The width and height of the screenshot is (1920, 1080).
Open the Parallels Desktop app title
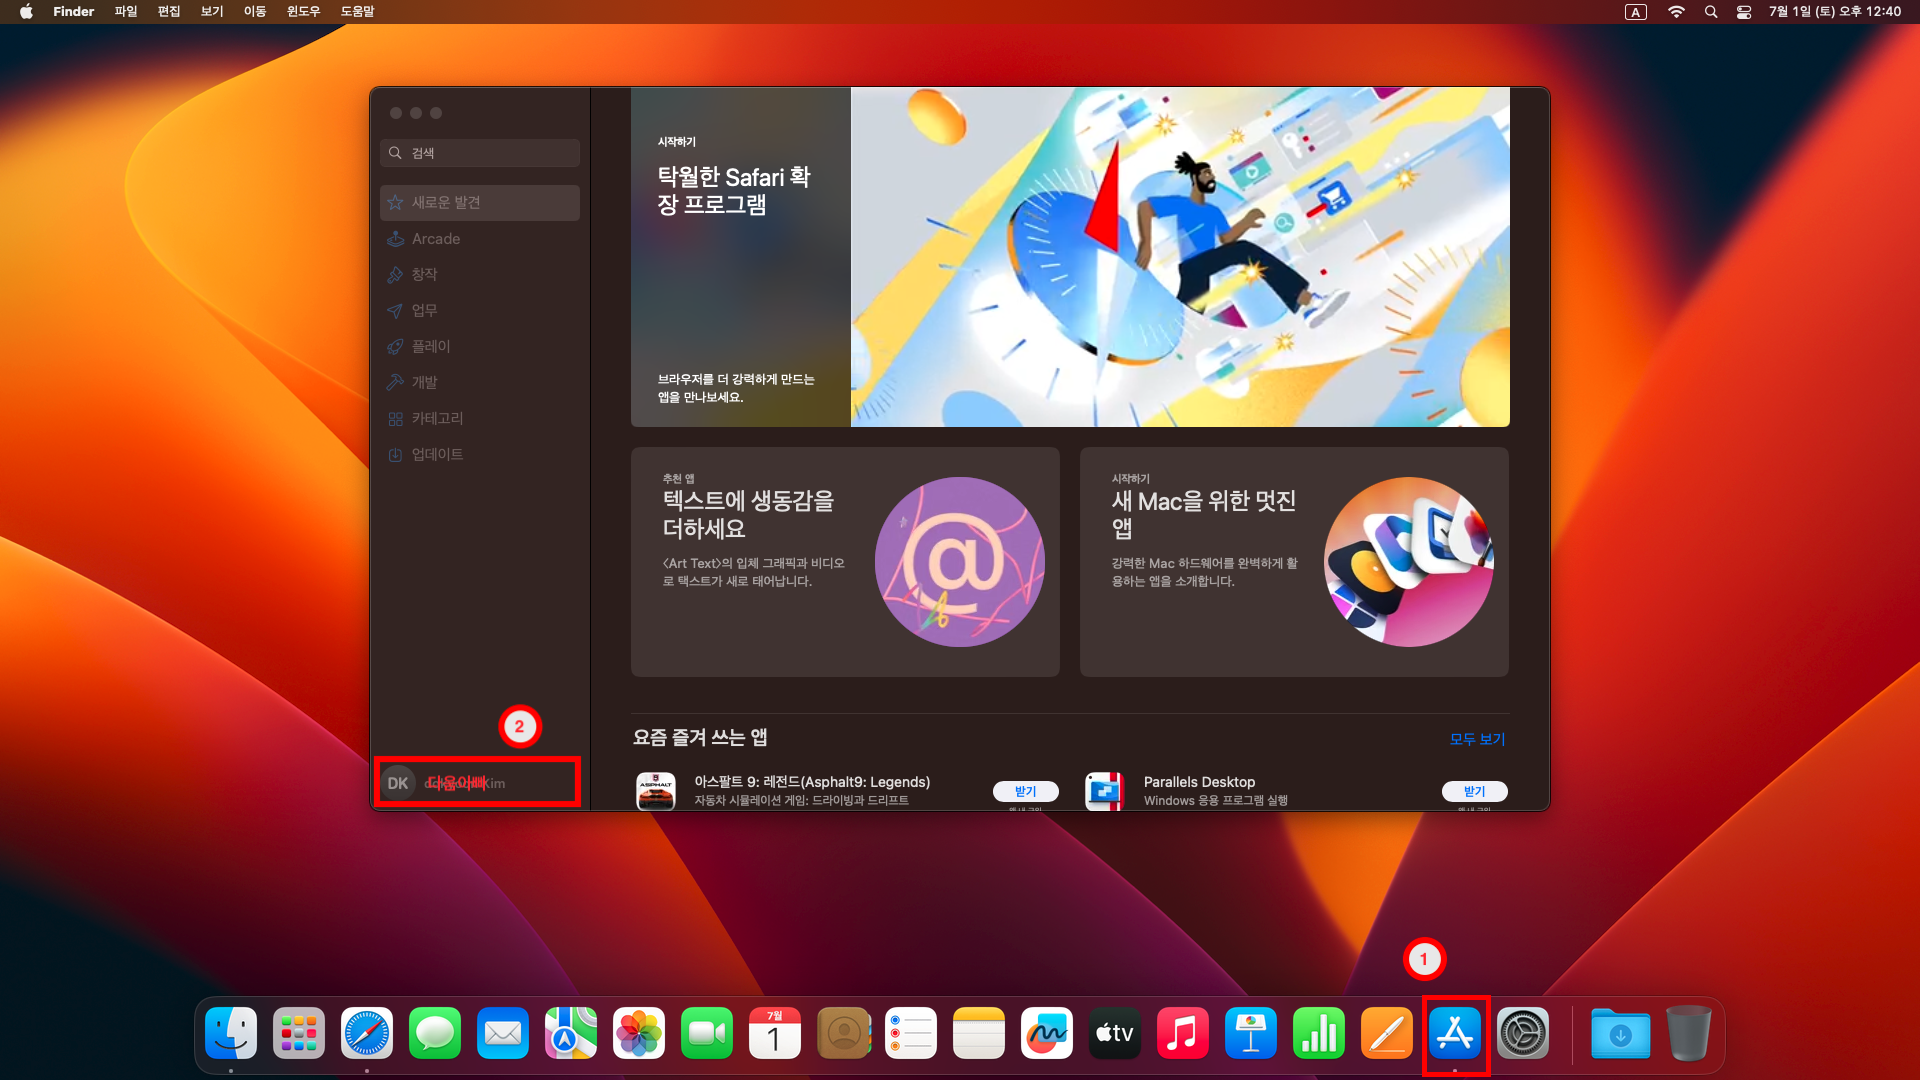[1199, 782]
